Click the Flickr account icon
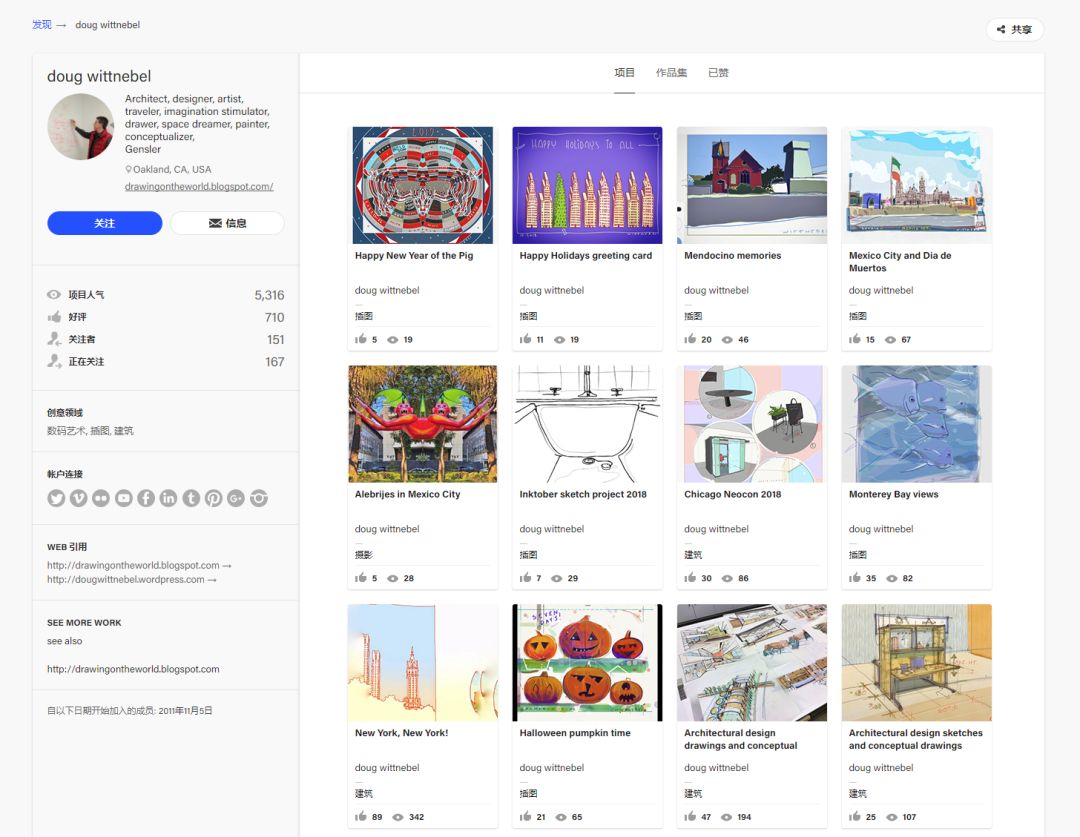Image resolution: width=1080 pixels, height=837 pixels. pos(101,498)
